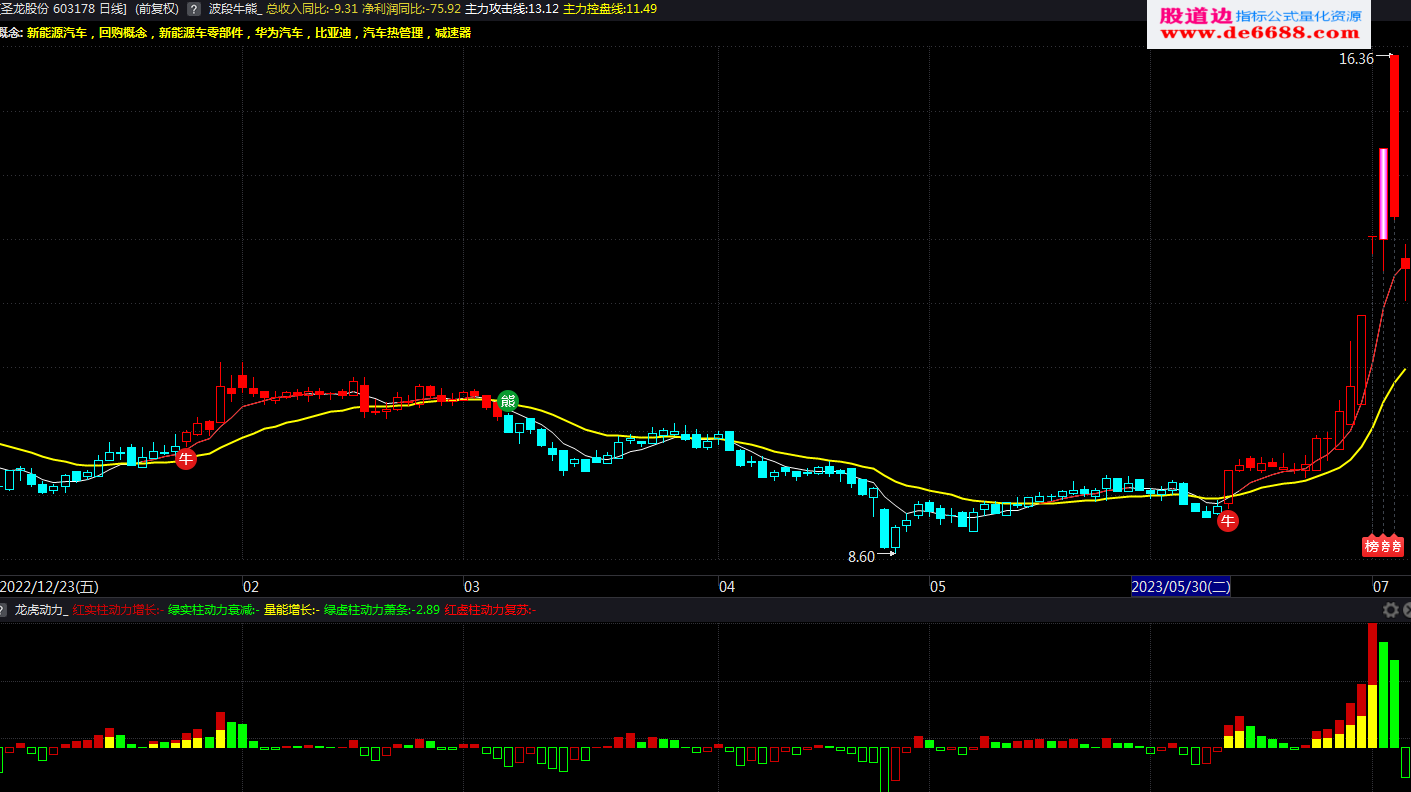Select the large cyan candle above 8.60
The width and height of the screenshot is (1411, 792).
pyautogui.click(x=884, y=528)
